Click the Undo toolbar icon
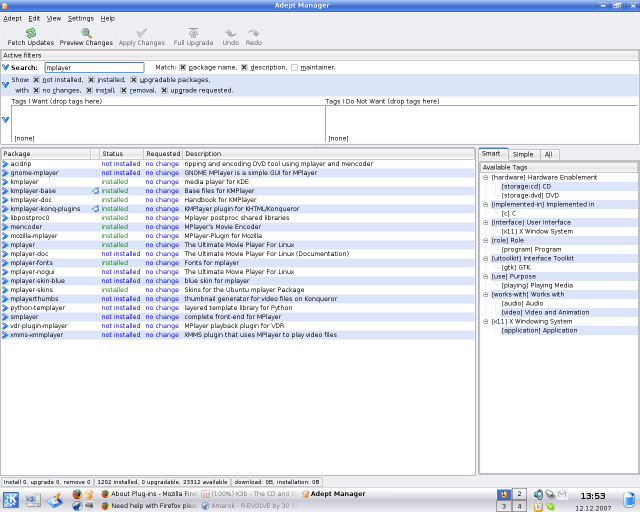The width and height of the screenshot is (640, 512). pos(230,33)
